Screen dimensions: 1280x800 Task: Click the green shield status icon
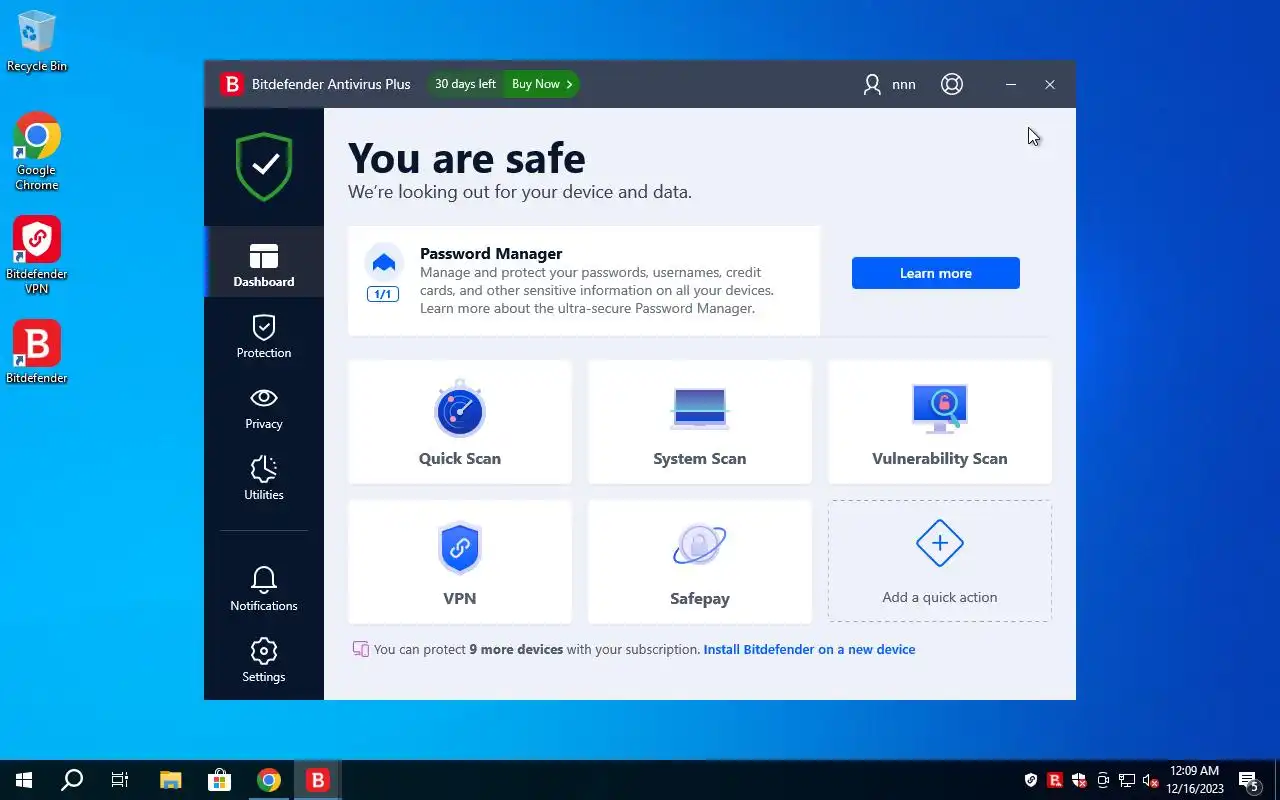[264, 166]
